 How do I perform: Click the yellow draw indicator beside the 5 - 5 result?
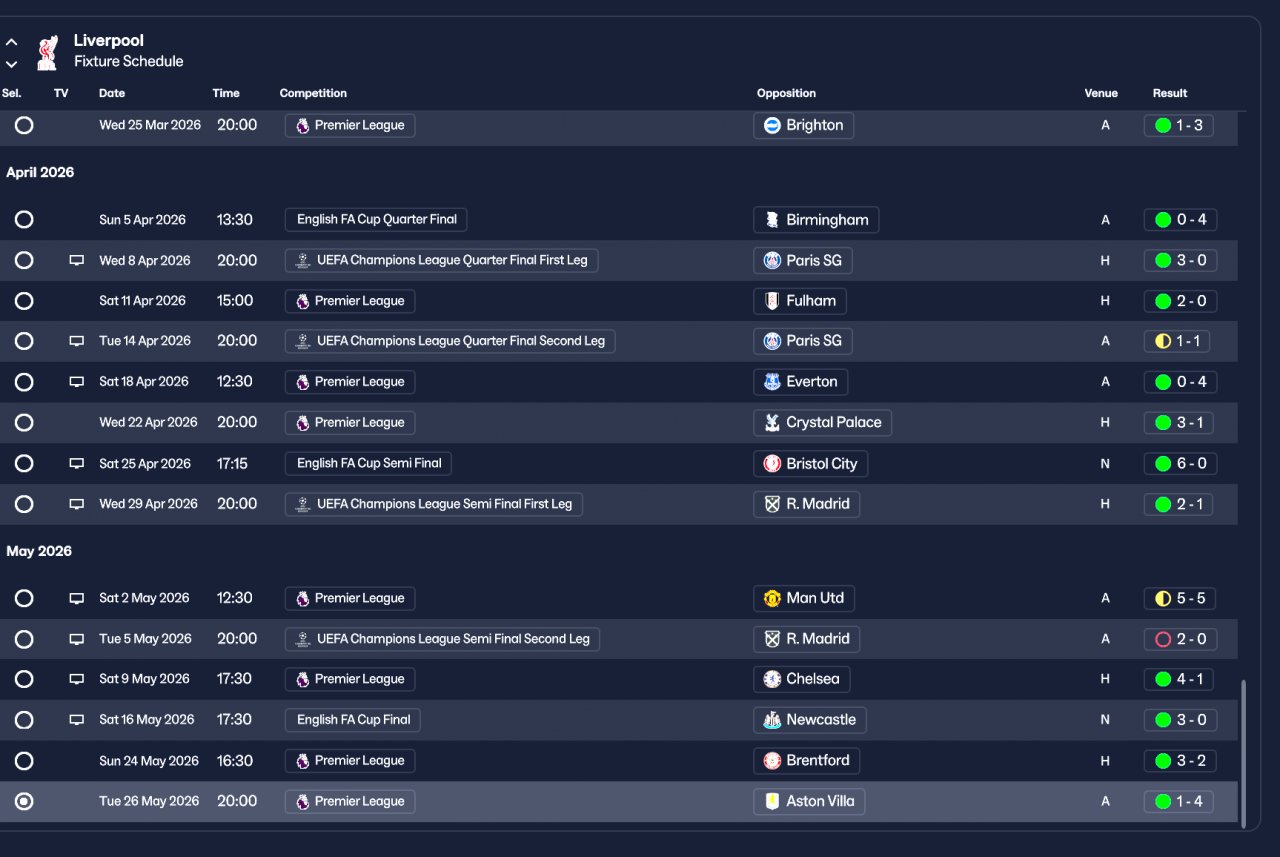click(1163, 598)
